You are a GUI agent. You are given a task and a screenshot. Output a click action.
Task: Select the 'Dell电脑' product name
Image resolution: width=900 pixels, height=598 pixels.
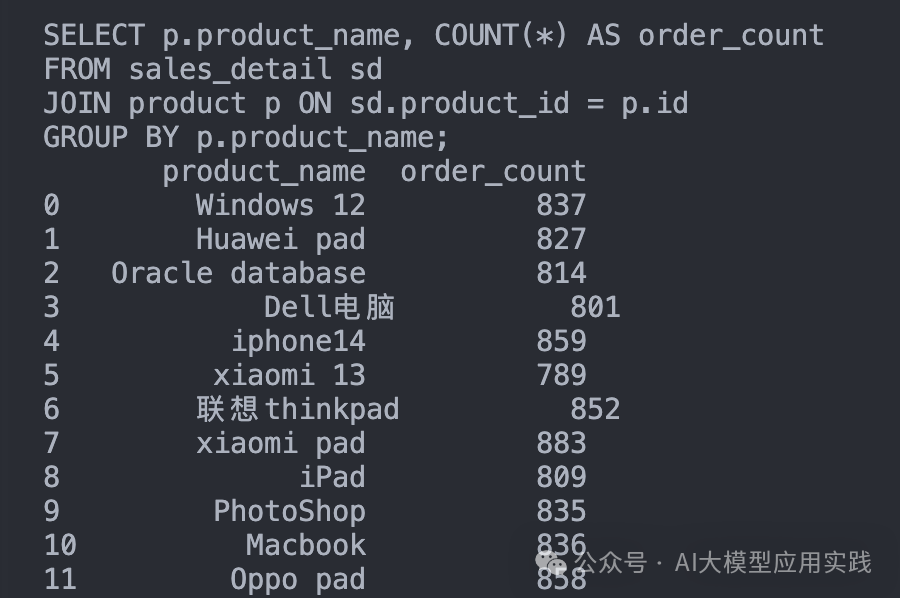pos(329,307)
